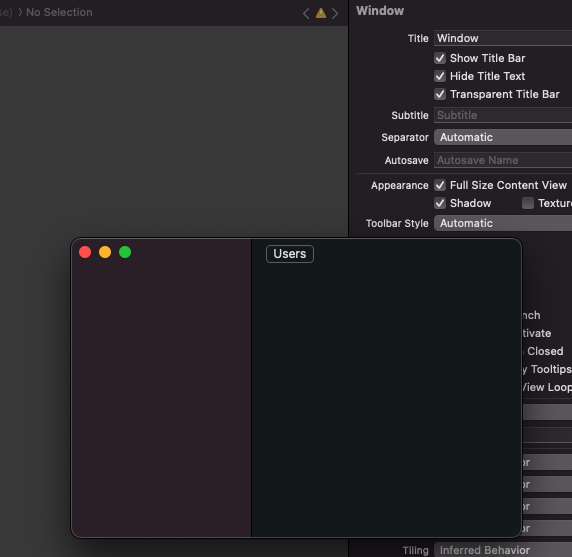The width and height of the screenshot is (572, 557).
Task: Click the Autosave label
Action: (x=406, y=160)
